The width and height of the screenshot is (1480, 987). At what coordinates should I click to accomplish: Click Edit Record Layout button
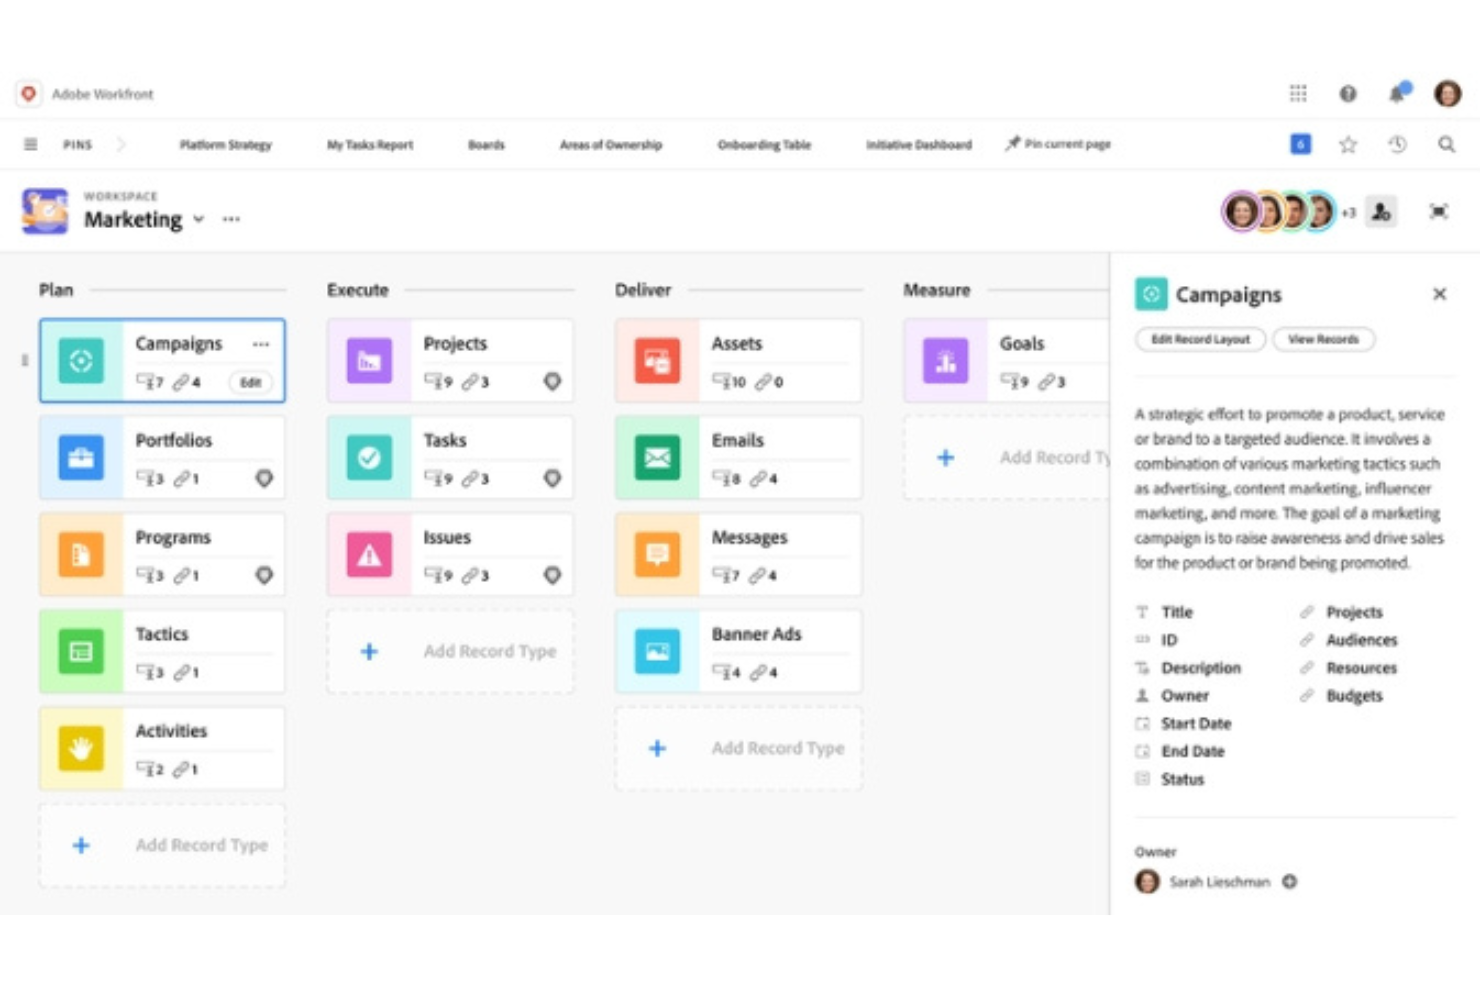pos(1200,339)
